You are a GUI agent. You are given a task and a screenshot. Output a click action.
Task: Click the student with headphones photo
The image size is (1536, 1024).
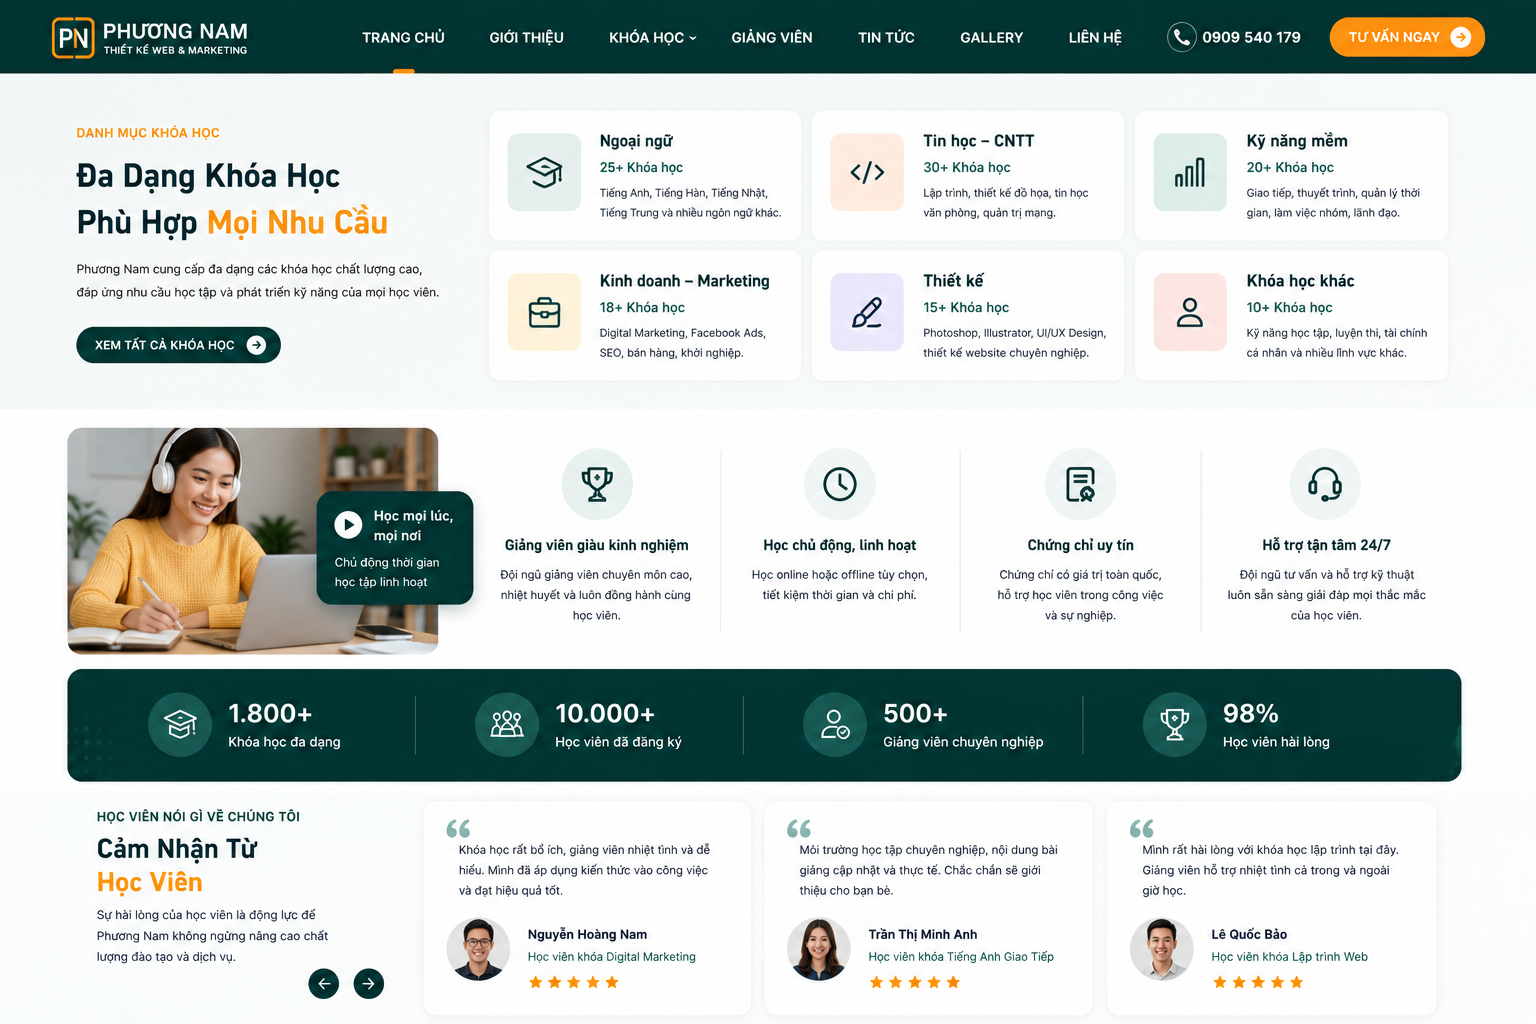[253, 541]
